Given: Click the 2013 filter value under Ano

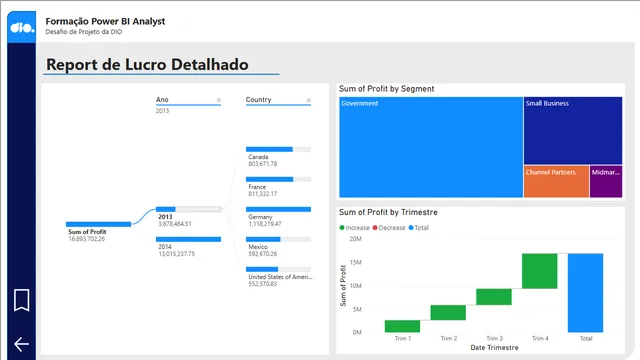Looking at the screenshot, I should 162,111.
